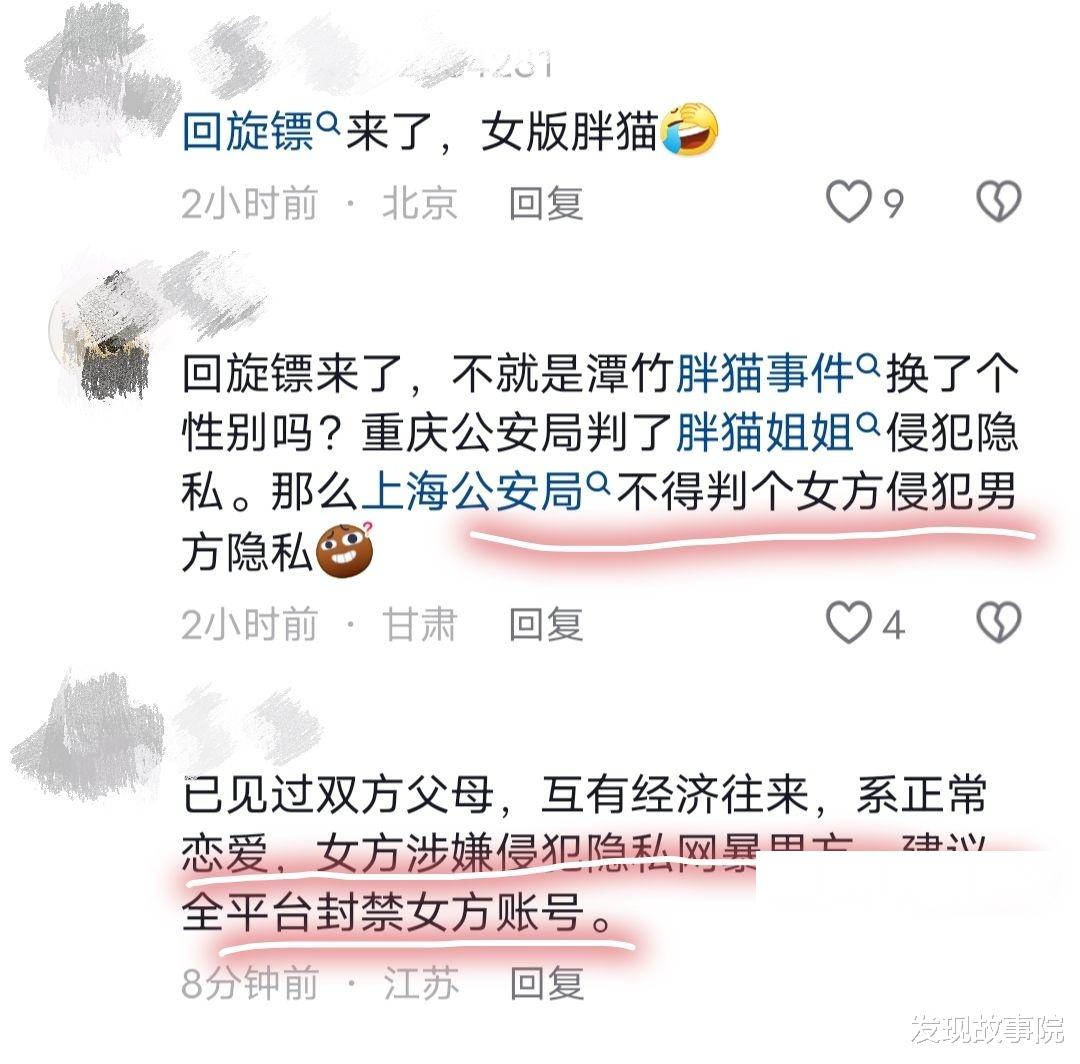Tap search icon after 胖猫姐姐
This screenshot has width=1080, height=1064.
click(x=868, y=424)
